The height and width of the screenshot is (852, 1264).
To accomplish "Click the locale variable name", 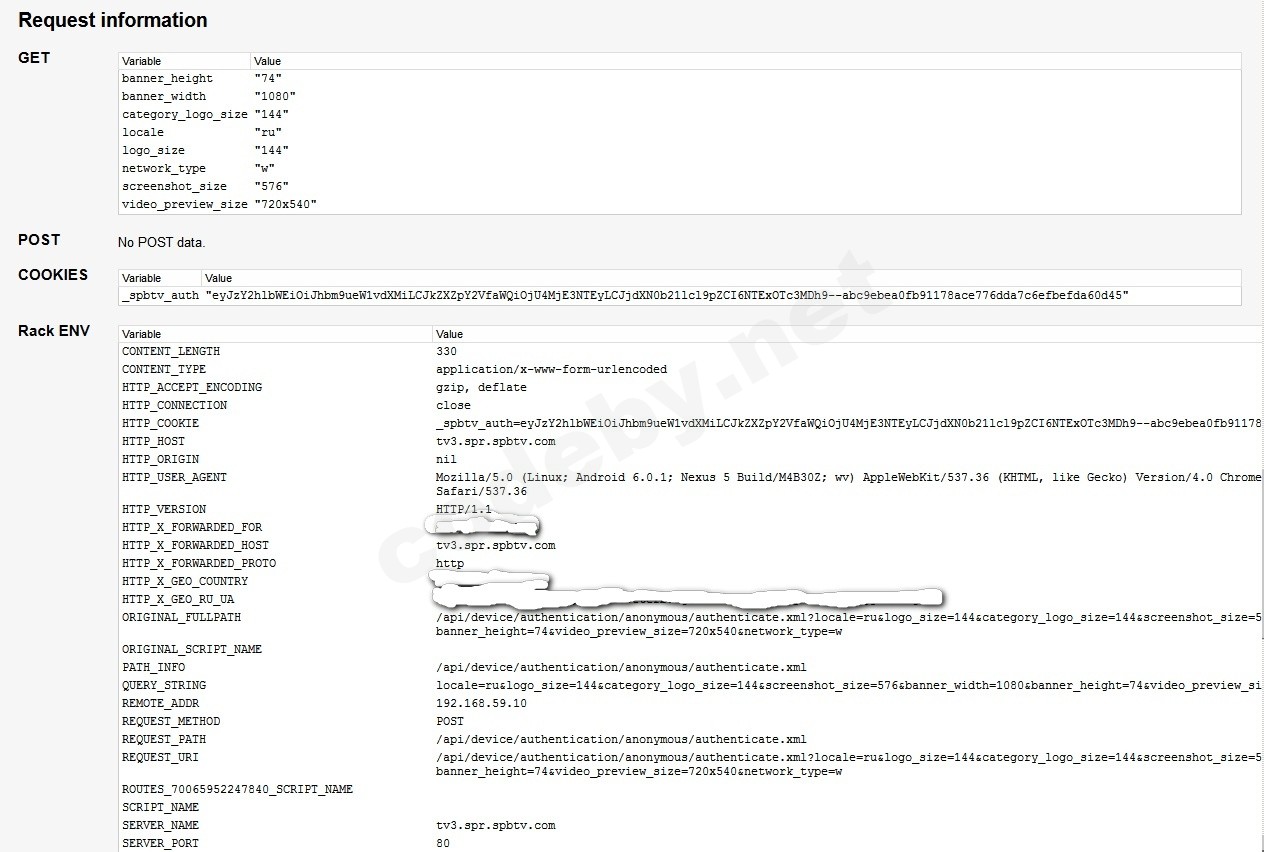I will point(143,133).
